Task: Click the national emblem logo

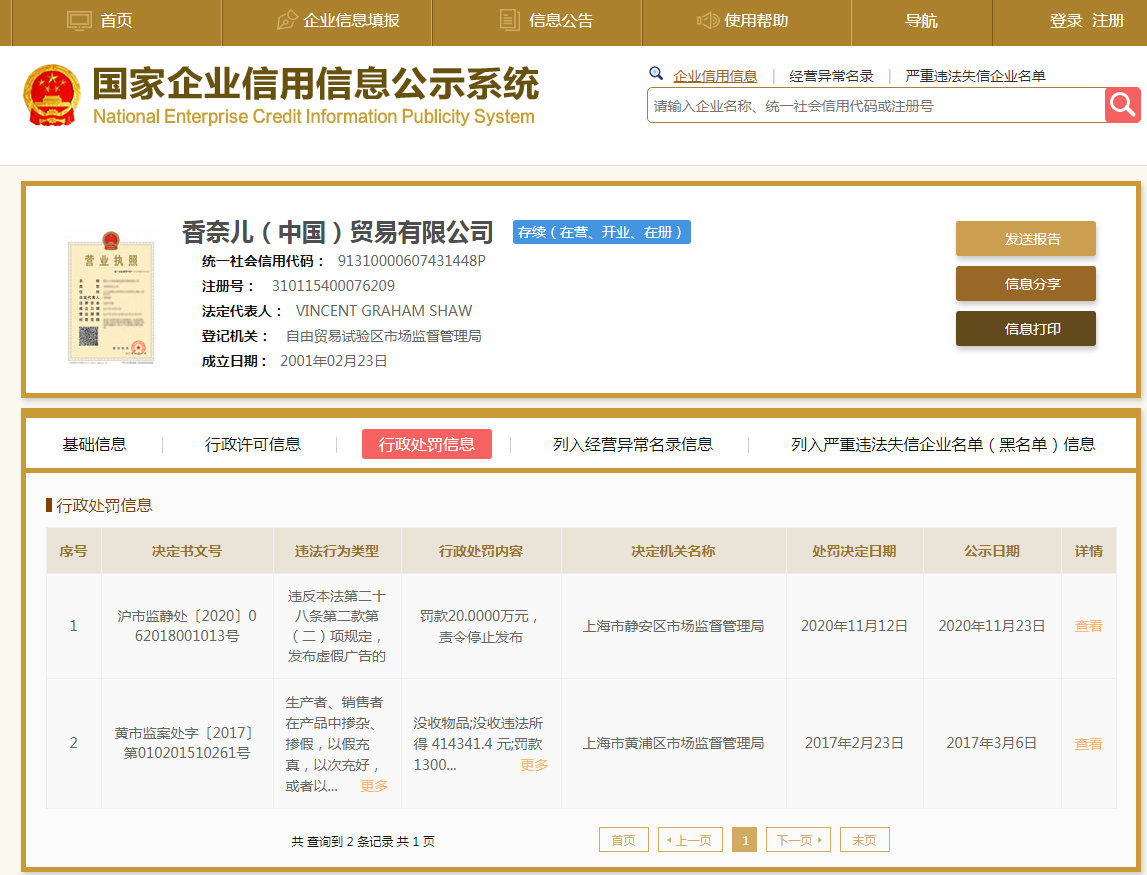Action: (52, 95)
